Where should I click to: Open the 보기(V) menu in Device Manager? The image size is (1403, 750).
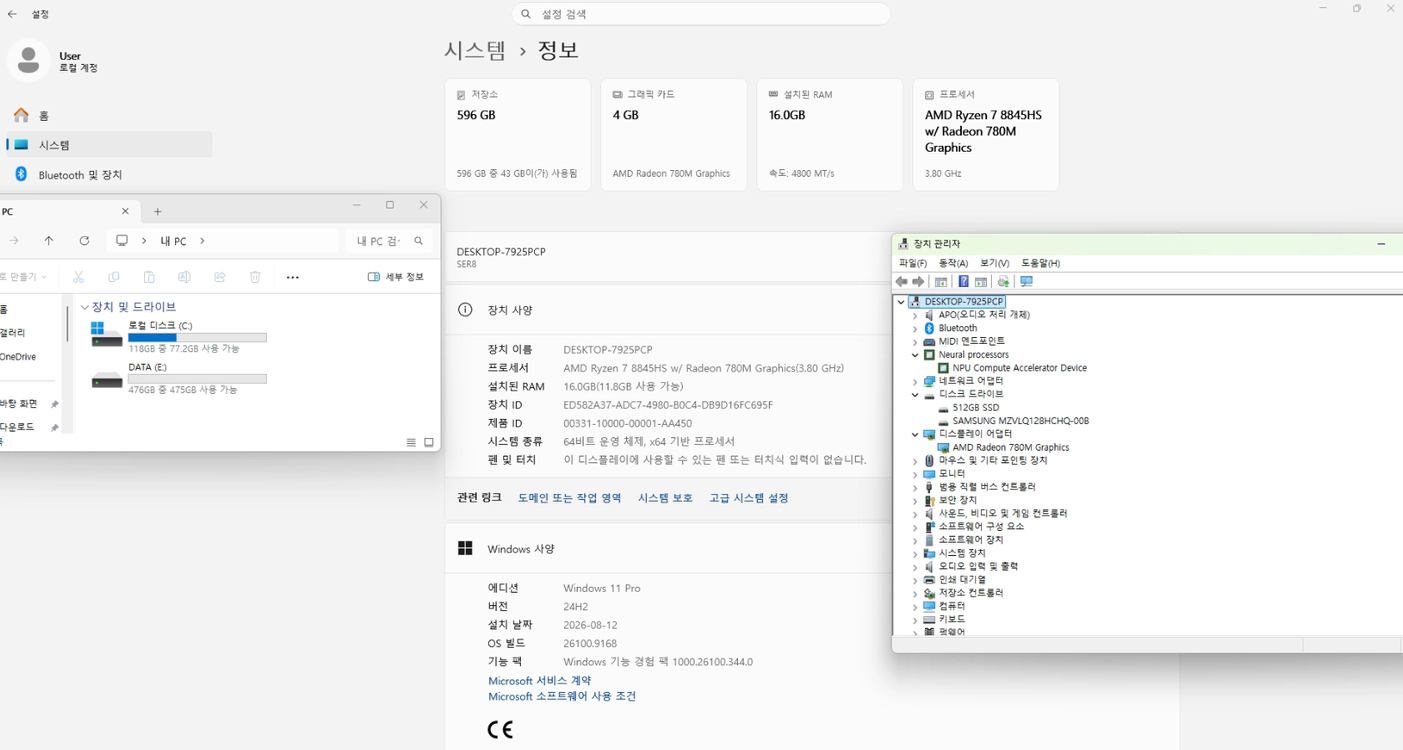pos(995,263)
